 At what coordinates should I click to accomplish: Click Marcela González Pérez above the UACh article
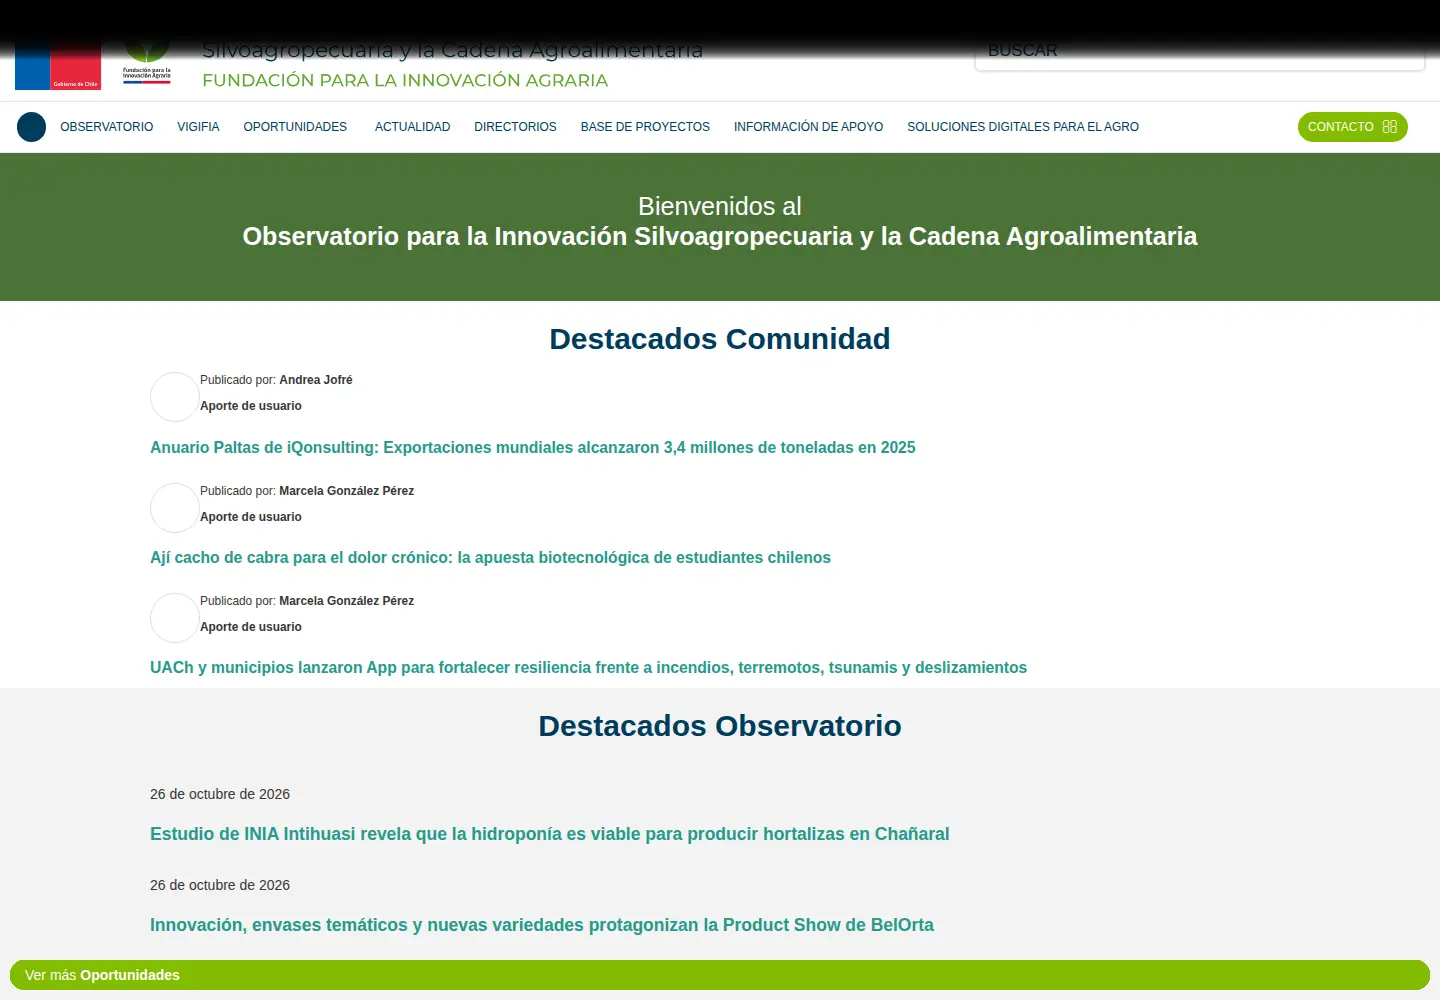[346, 601]
